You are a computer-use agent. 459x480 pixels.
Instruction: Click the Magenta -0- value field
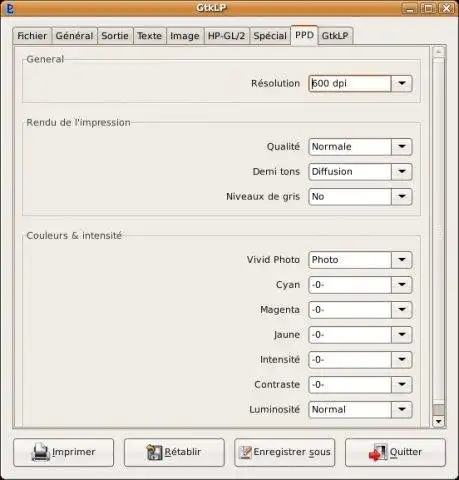coord(350,310)
